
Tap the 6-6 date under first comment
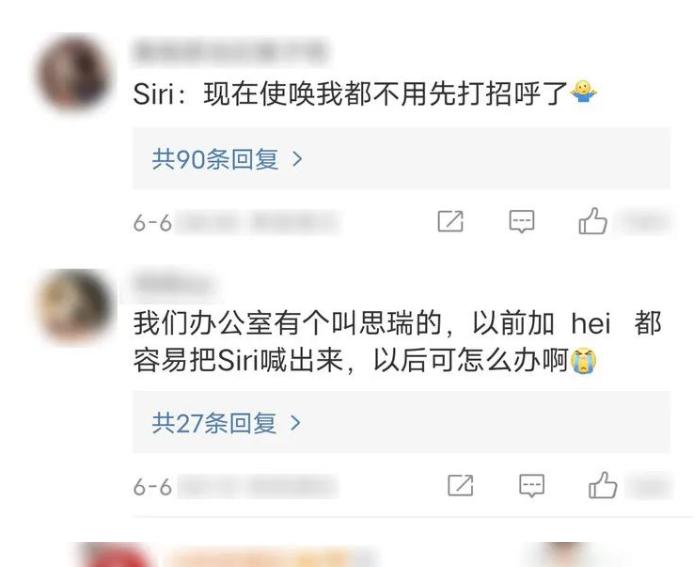[152, 223]
